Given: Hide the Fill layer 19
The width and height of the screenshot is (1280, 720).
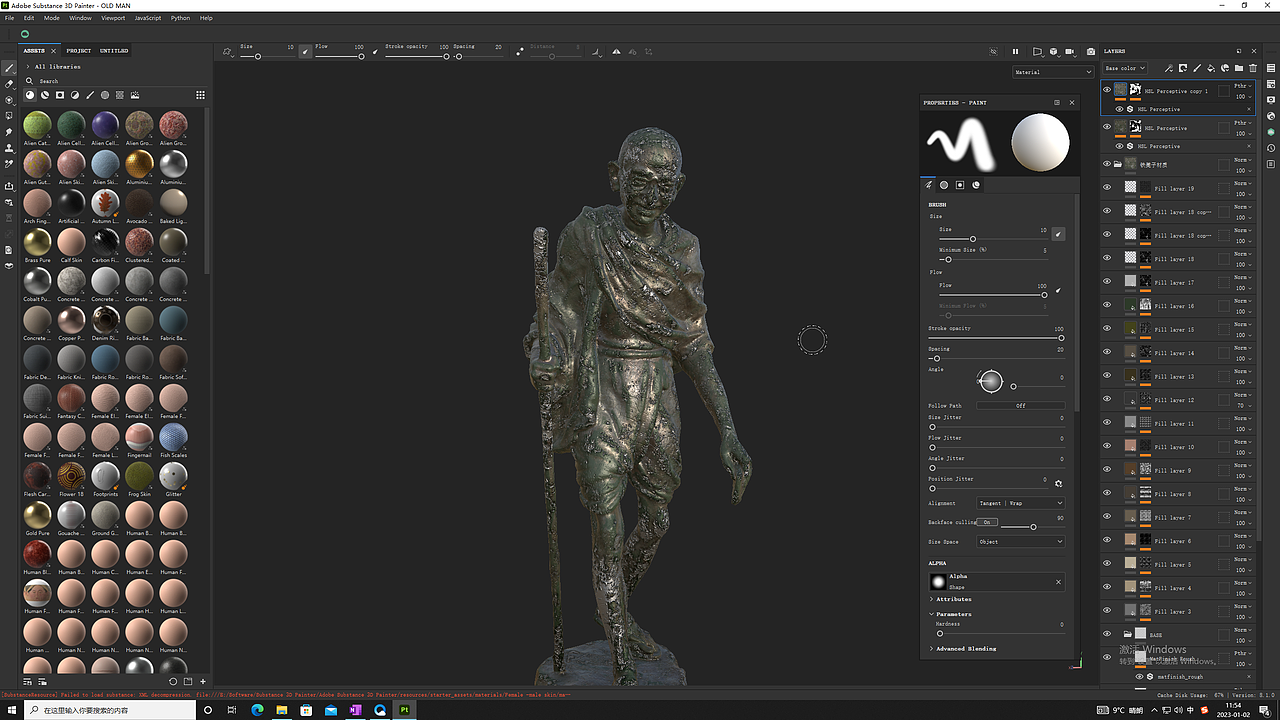Looking at the screenshot, I should coord(1107,187).
